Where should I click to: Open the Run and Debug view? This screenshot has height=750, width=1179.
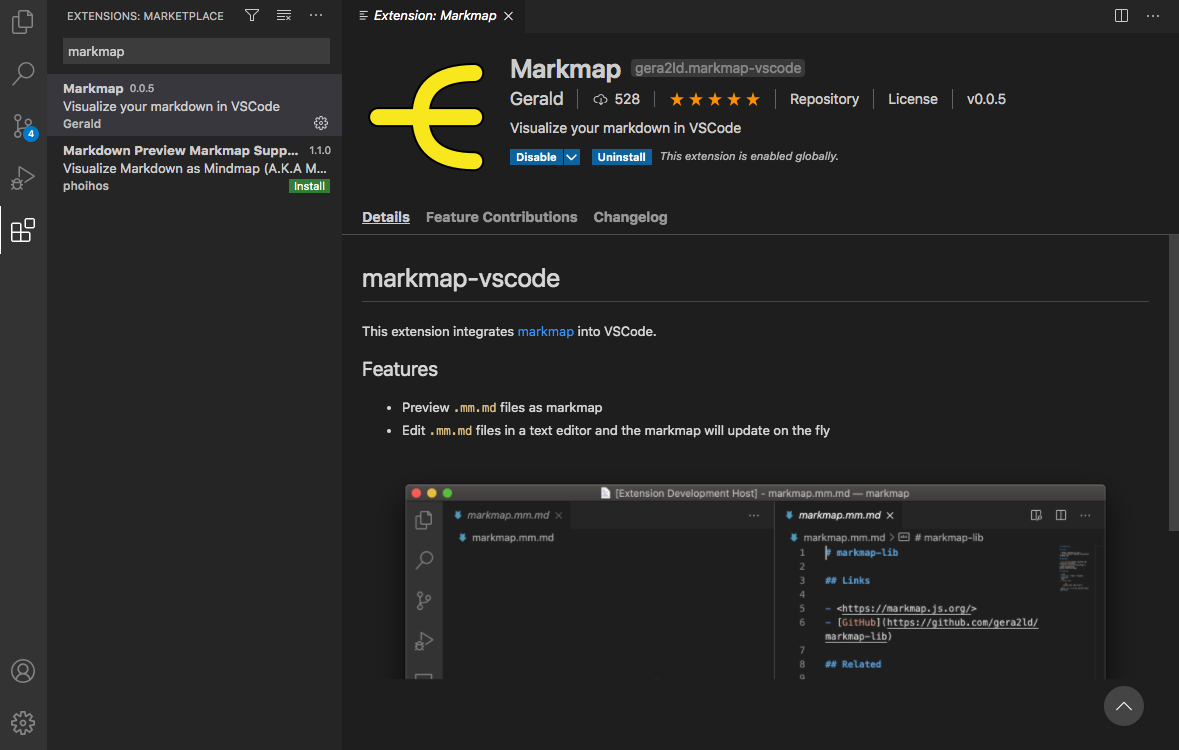pos(23,178)
